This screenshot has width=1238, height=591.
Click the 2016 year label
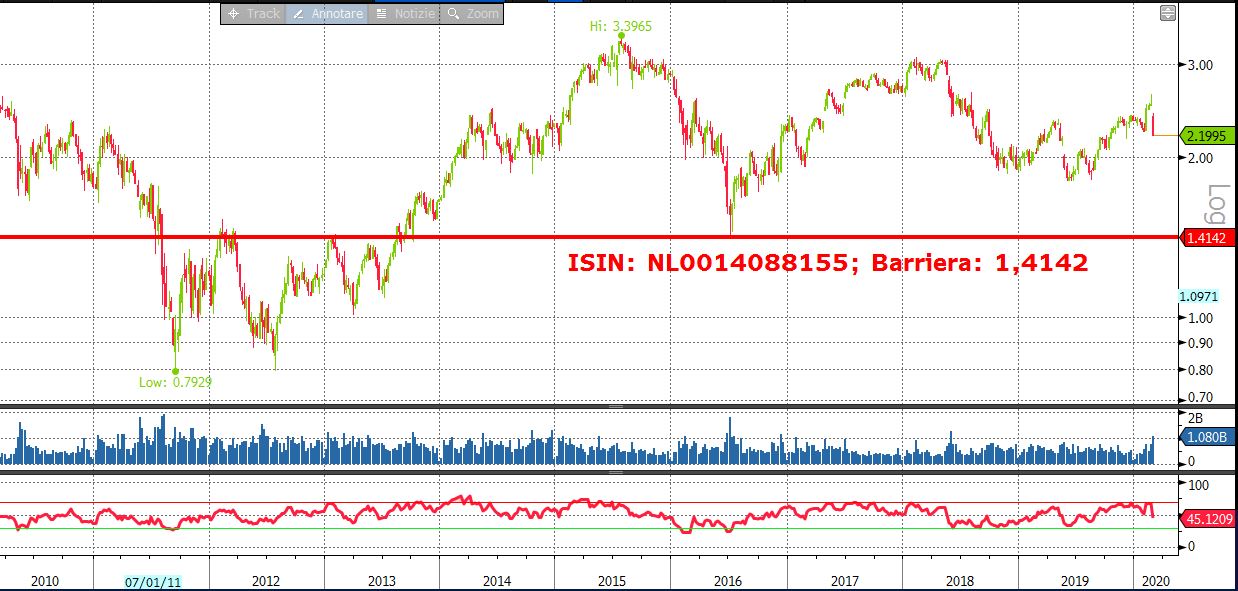coord(728,581)
